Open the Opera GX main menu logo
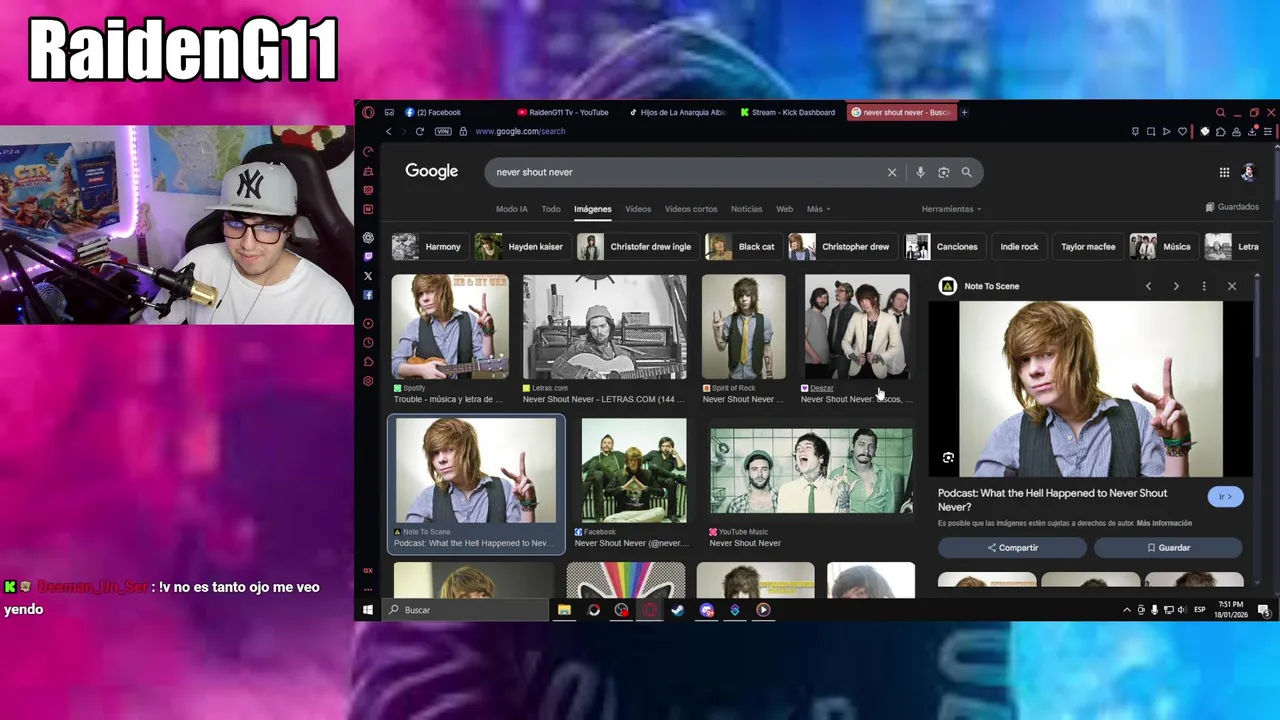This screenshot has width=1280, height=720. click(x=368, y=112)
